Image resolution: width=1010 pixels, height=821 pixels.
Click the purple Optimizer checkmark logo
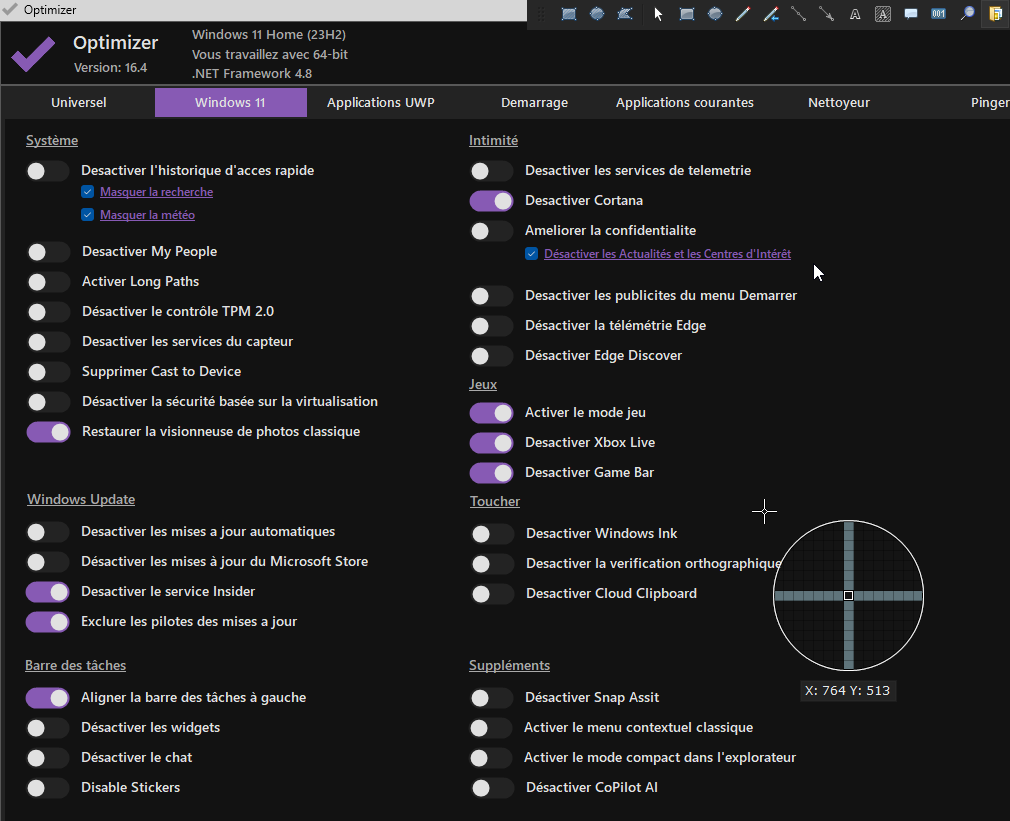tap(33, 54)
